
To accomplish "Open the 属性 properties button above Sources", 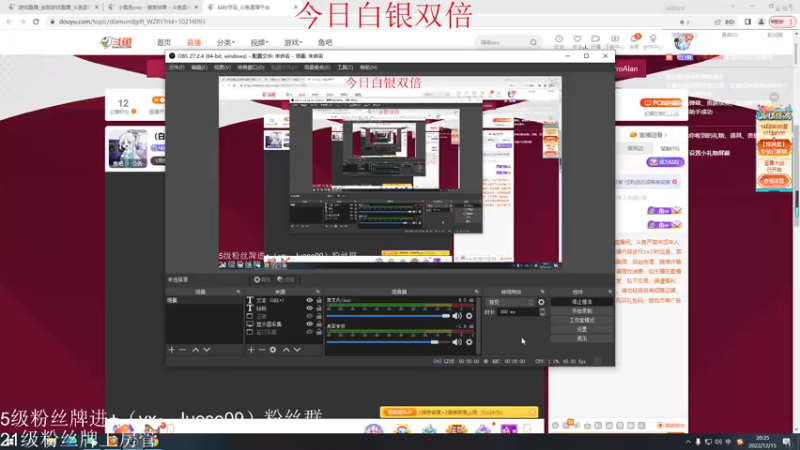I will 262,280.
